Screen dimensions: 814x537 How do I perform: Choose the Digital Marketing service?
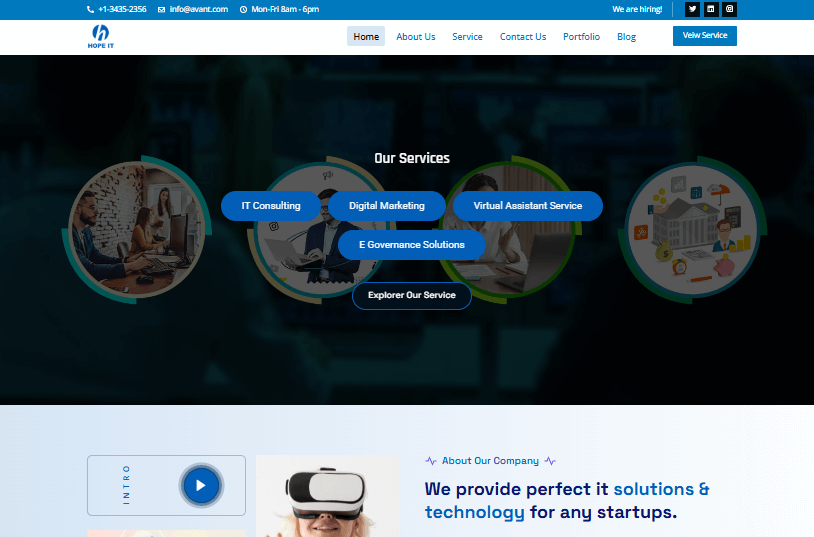[x=387, y=206]
